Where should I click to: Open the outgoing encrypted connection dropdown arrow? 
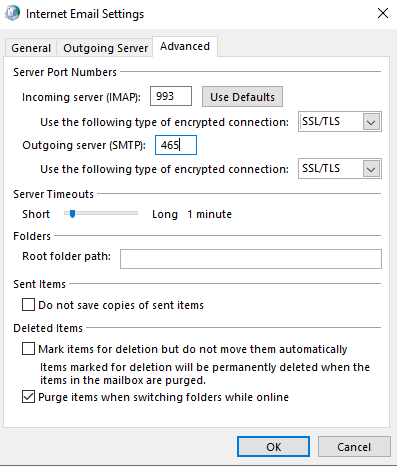(371, 169)
